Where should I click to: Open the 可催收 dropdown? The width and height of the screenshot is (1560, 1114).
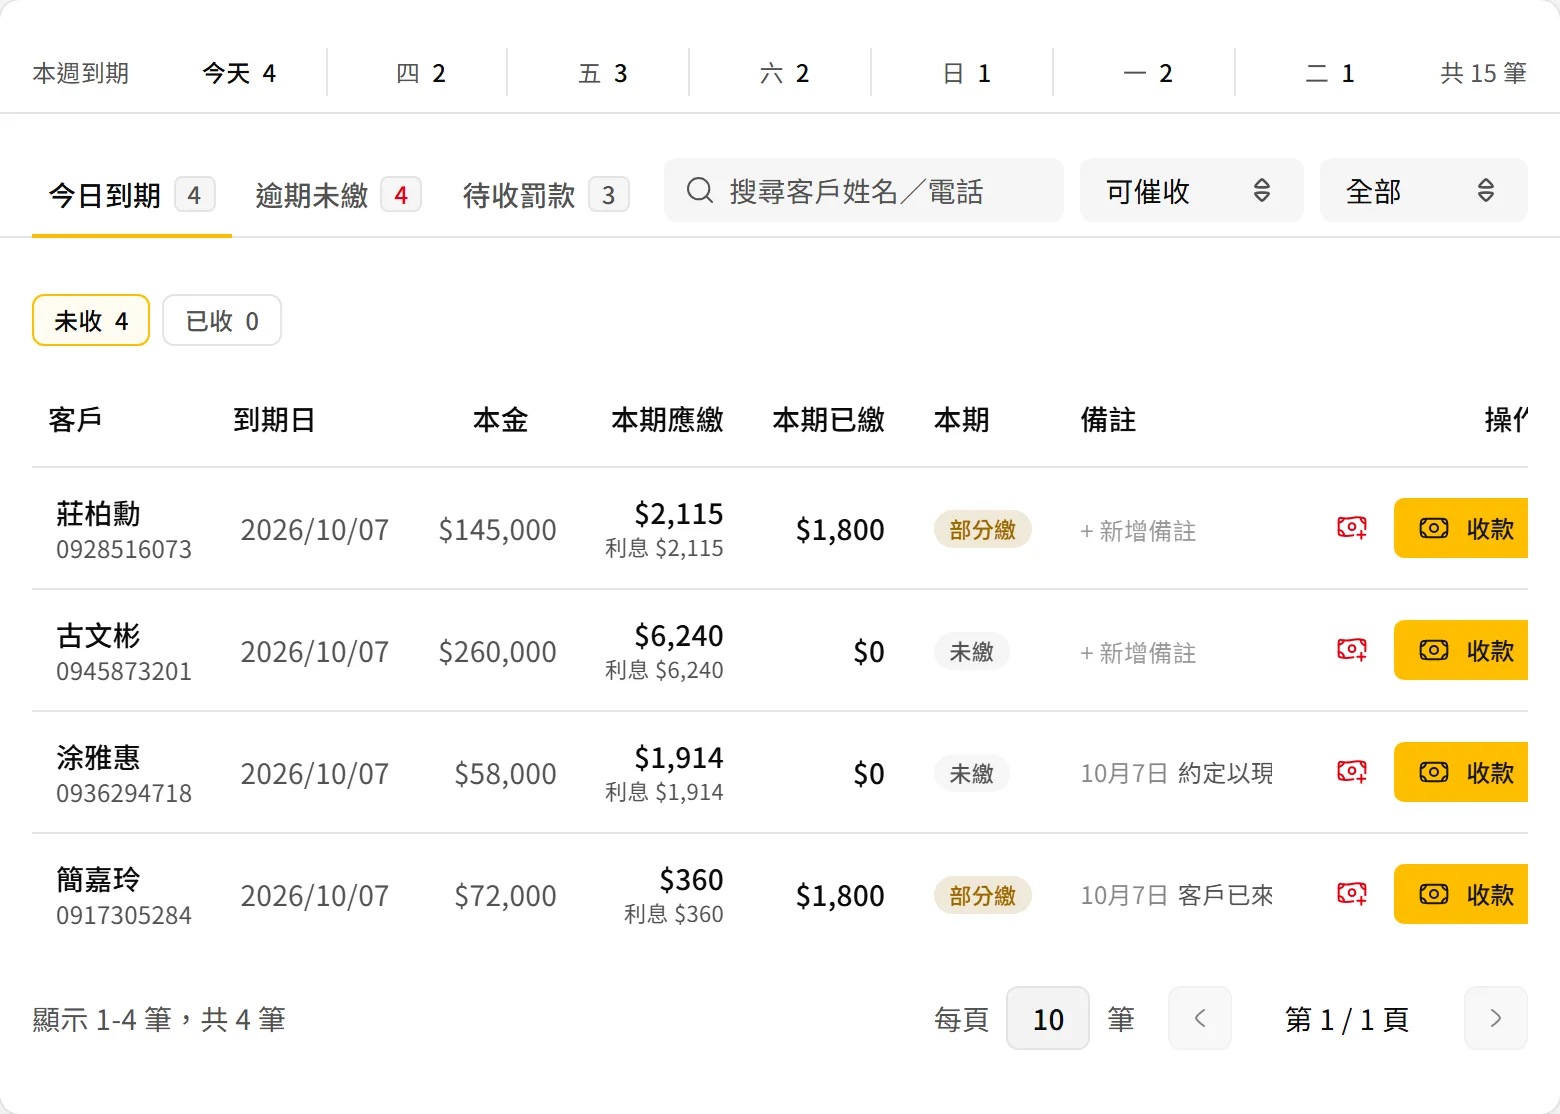point(1192,190)
